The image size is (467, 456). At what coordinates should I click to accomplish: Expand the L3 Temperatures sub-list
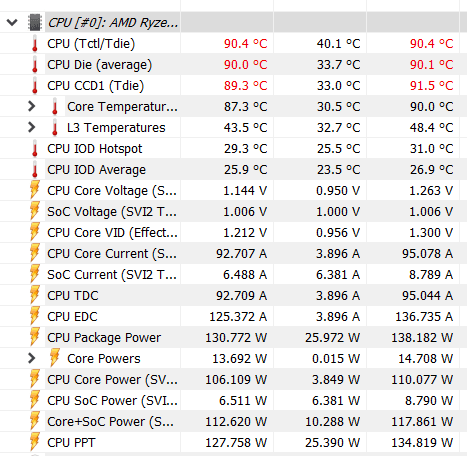tap(31, 127)
